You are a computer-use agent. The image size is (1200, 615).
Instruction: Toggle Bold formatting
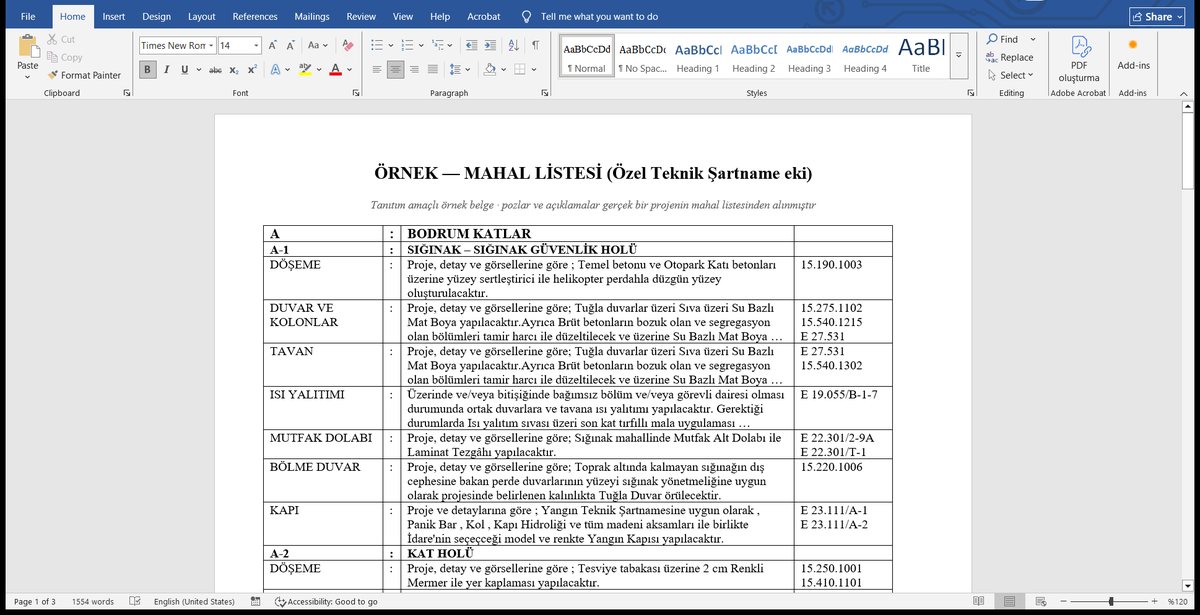click(148, 69)
